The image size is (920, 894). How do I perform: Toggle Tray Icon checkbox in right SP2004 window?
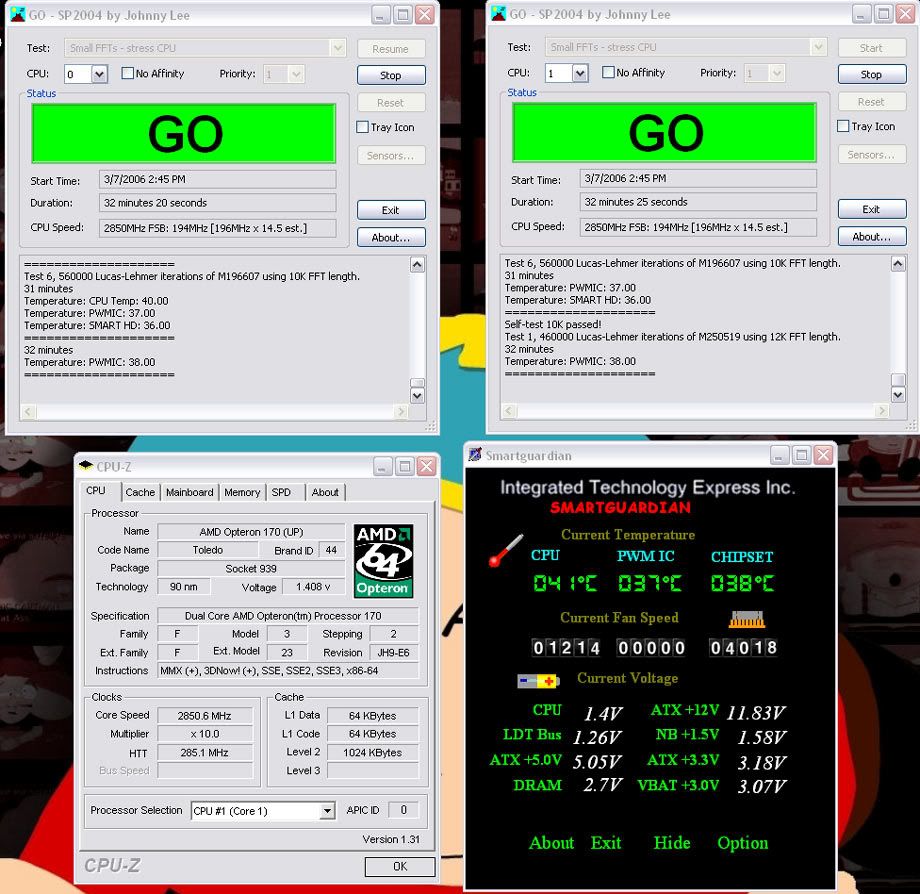point(843,126)
